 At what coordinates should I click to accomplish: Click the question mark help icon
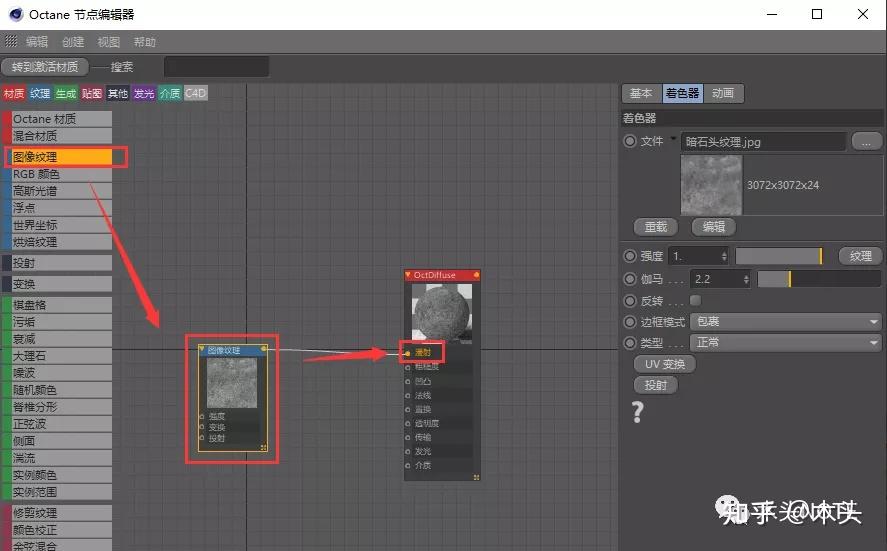click(x=638, y=412)
